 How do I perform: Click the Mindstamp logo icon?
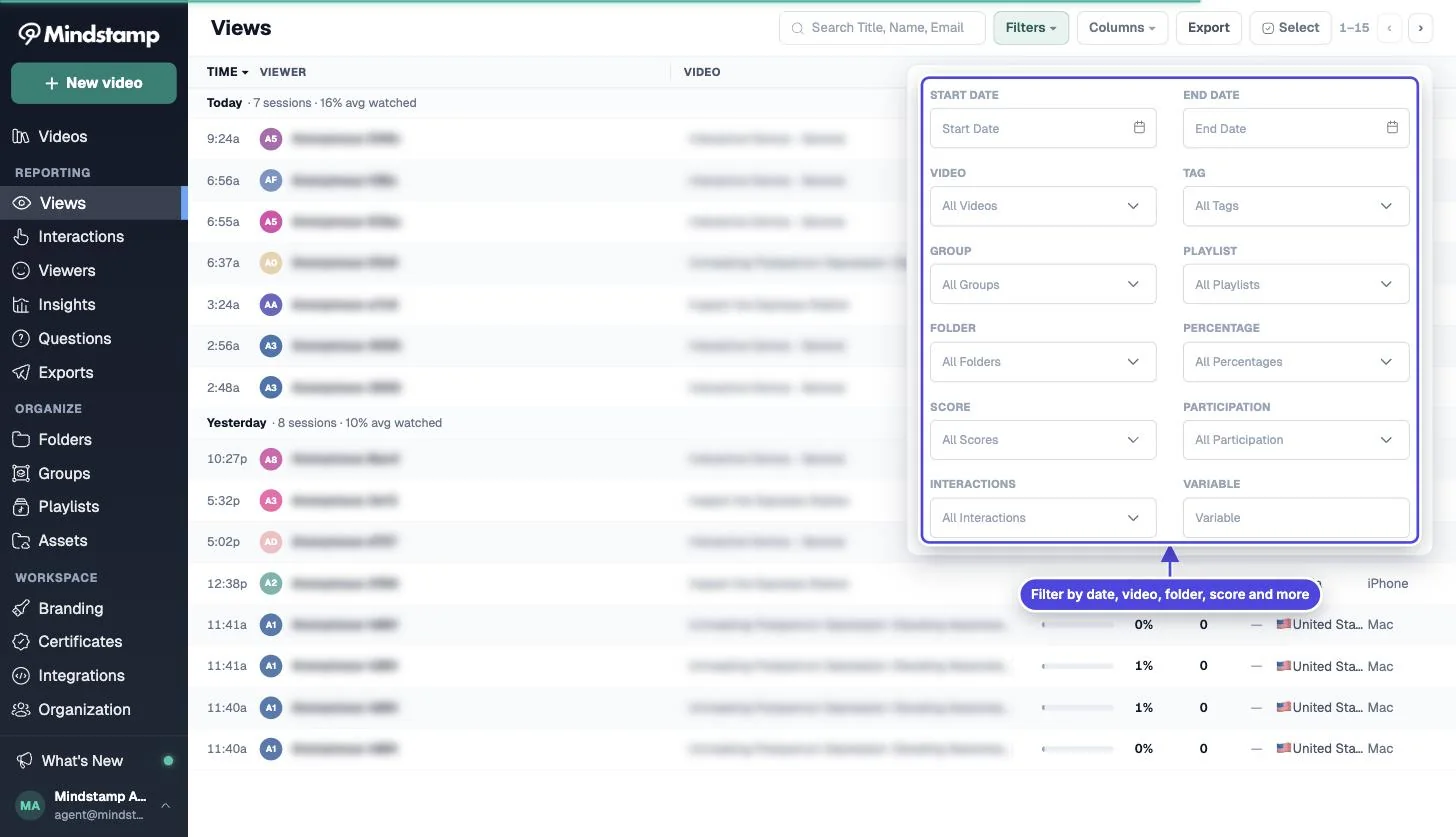pos(29,34)
